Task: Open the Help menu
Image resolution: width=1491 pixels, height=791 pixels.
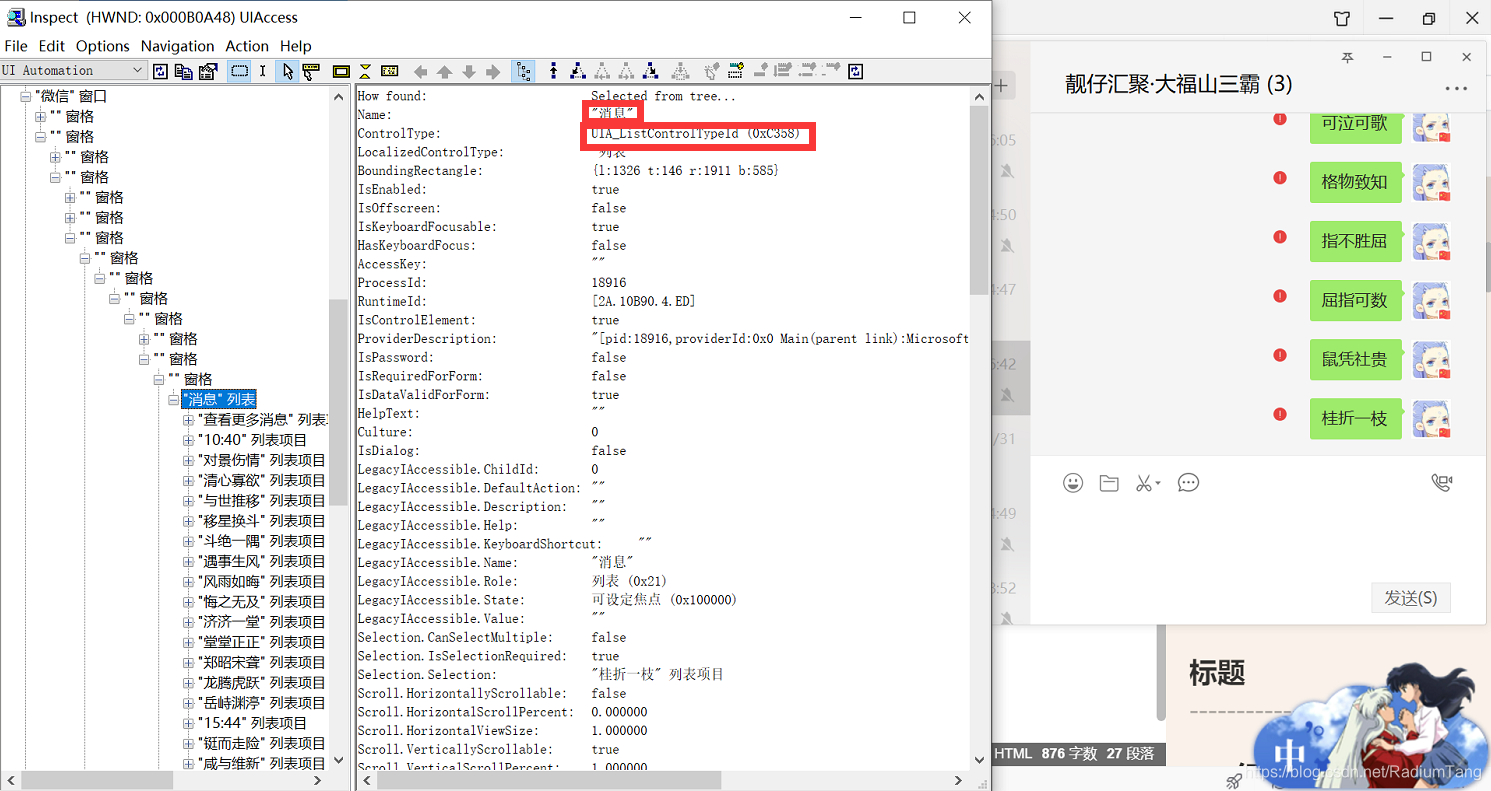Action: [x=296, y=46]
